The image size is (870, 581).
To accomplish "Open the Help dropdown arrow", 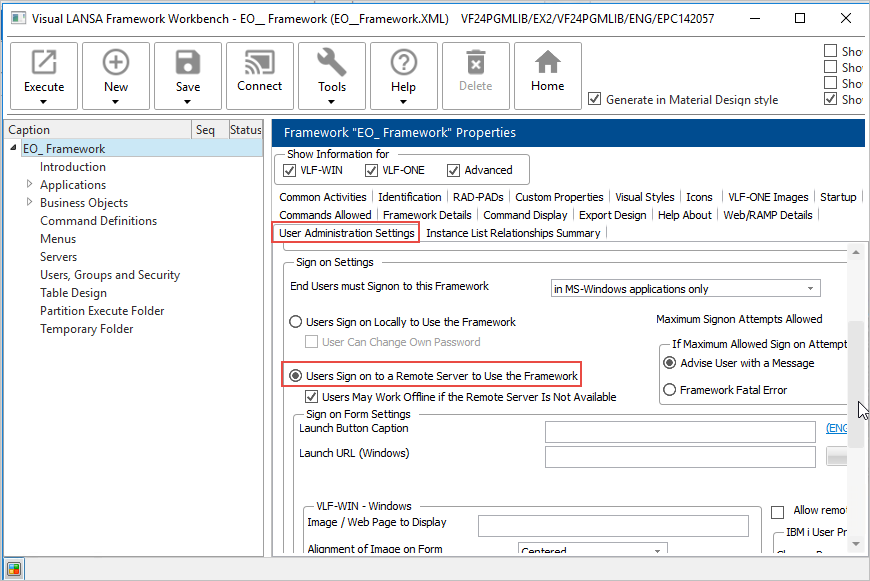I will click(x=403, y=102).
